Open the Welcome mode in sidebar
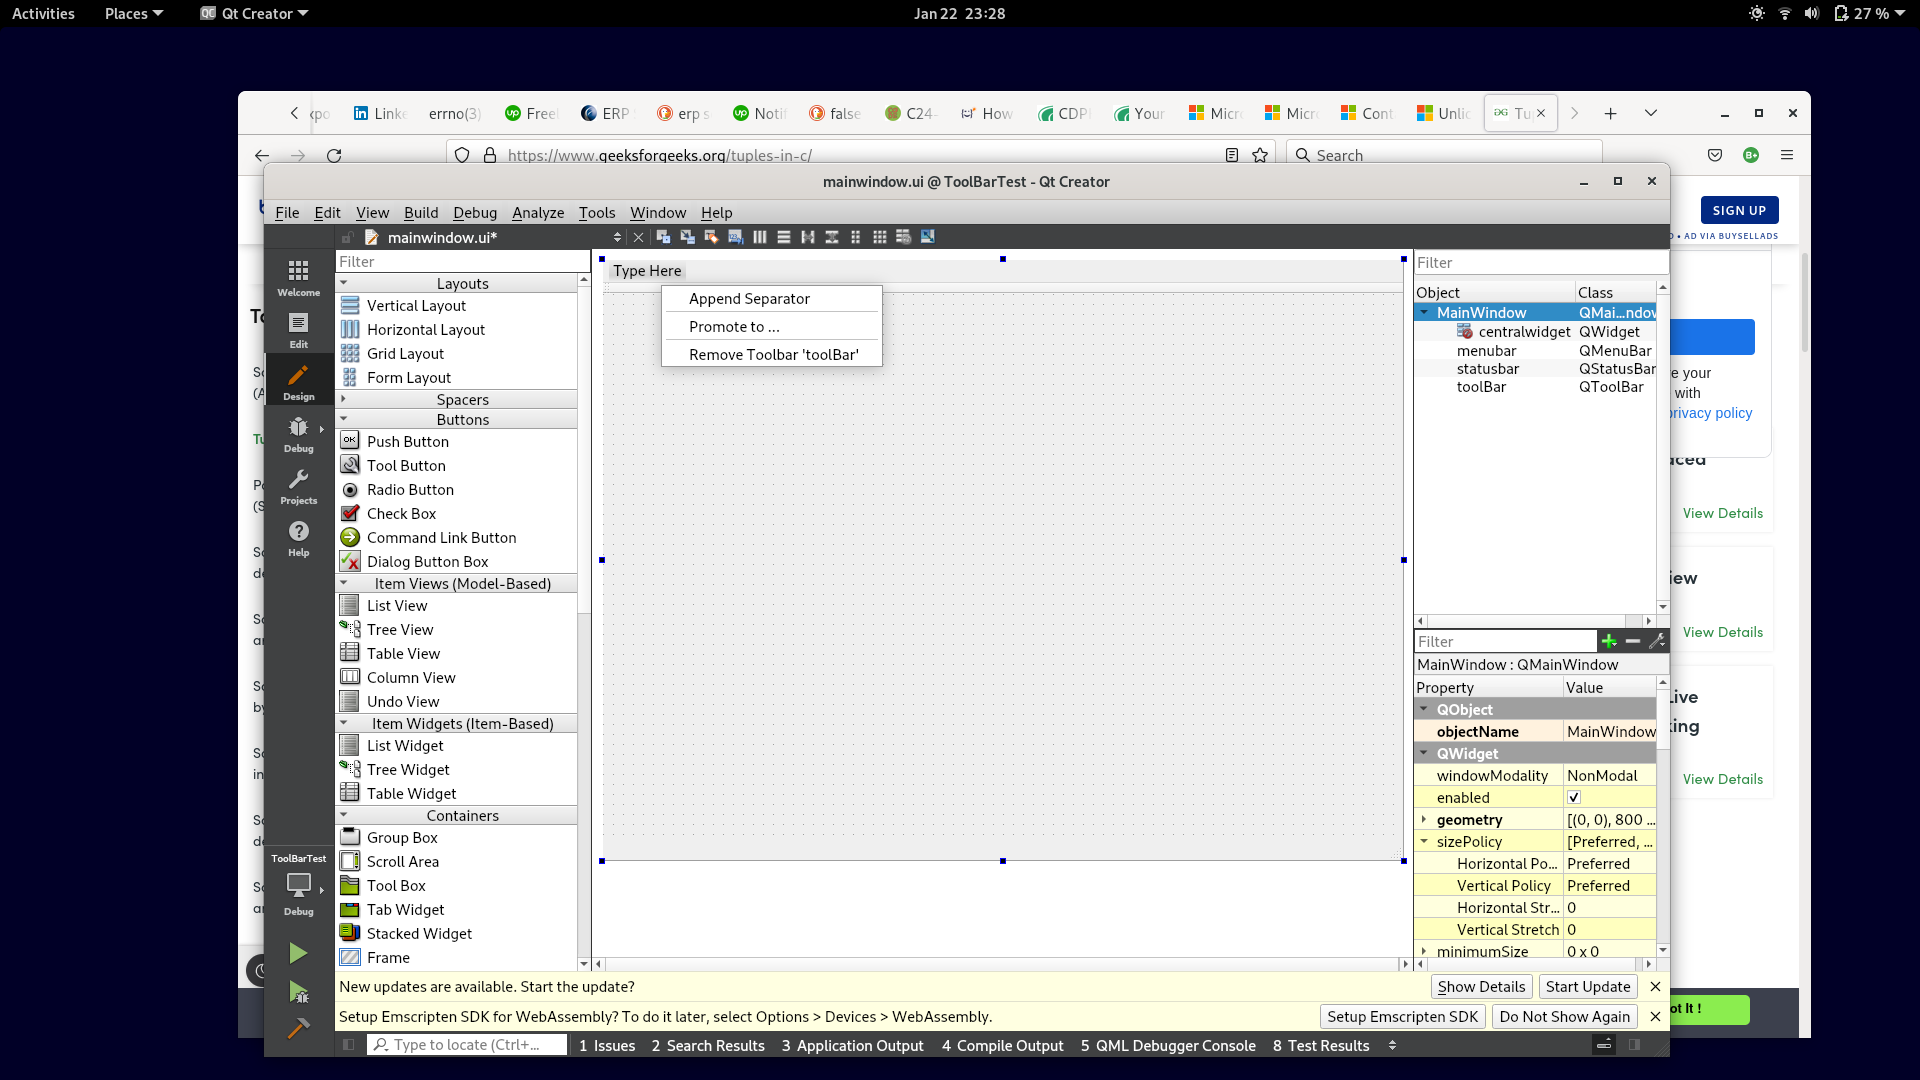Image resolution: width=1920 pixels, height=1080 pixels. (x=298, y=278)
